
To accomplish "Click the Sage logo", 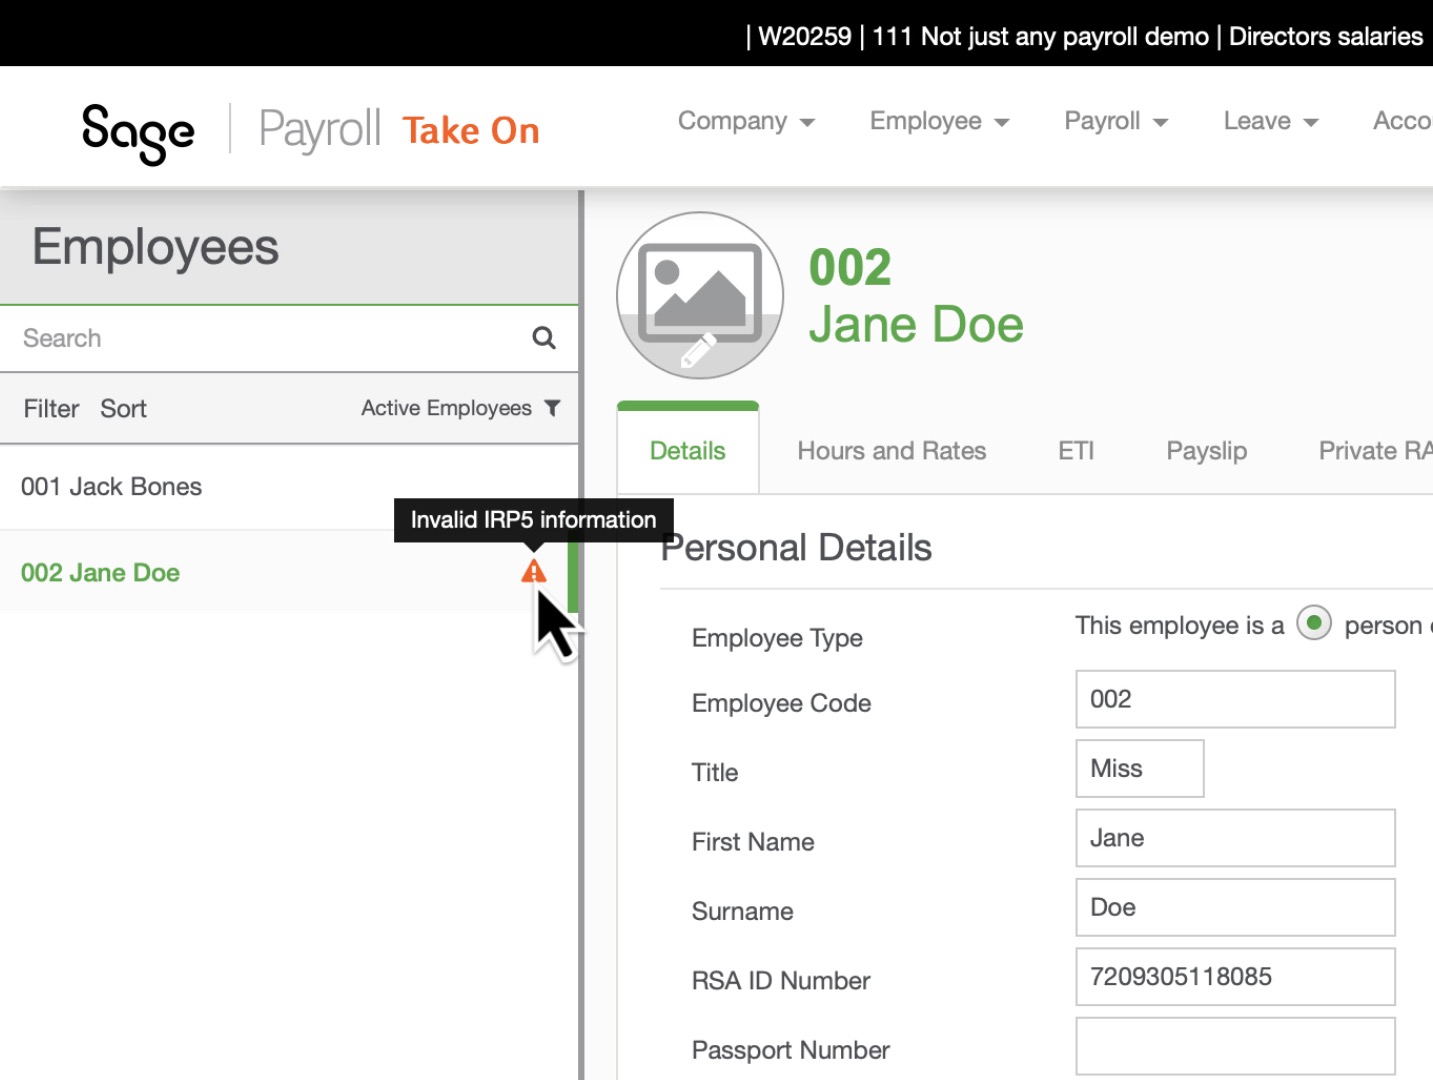I will 139,128.
